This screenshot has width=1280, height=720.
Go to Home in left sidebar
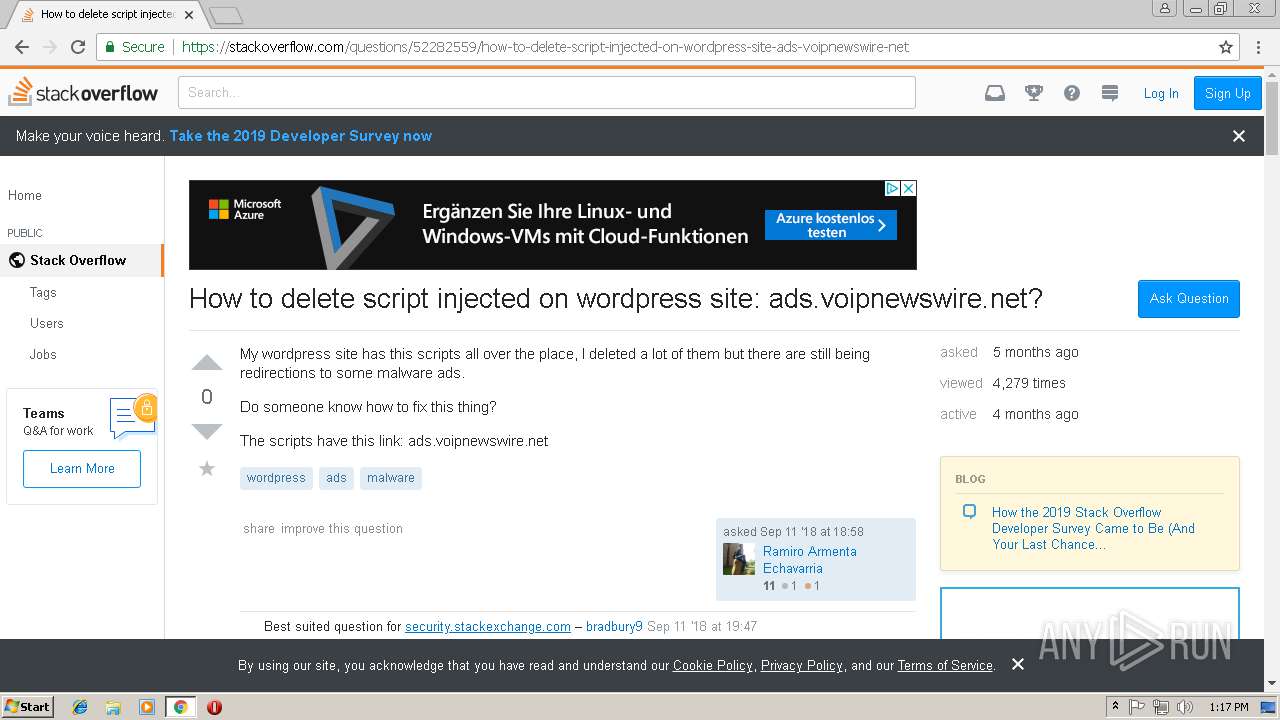pyautogui.click(x=25, y=195)
